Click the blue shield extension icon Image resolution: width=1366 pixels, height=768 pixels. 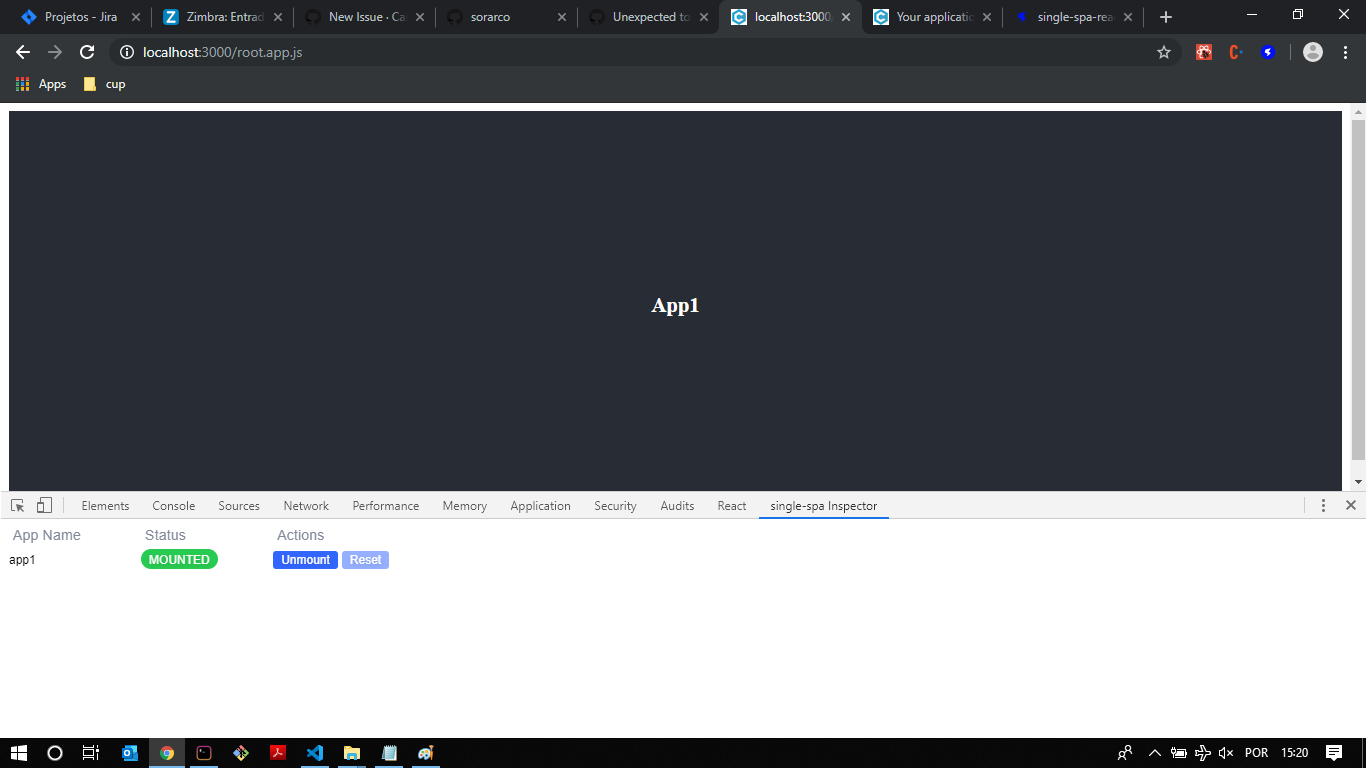click(x=1268, y=52)
